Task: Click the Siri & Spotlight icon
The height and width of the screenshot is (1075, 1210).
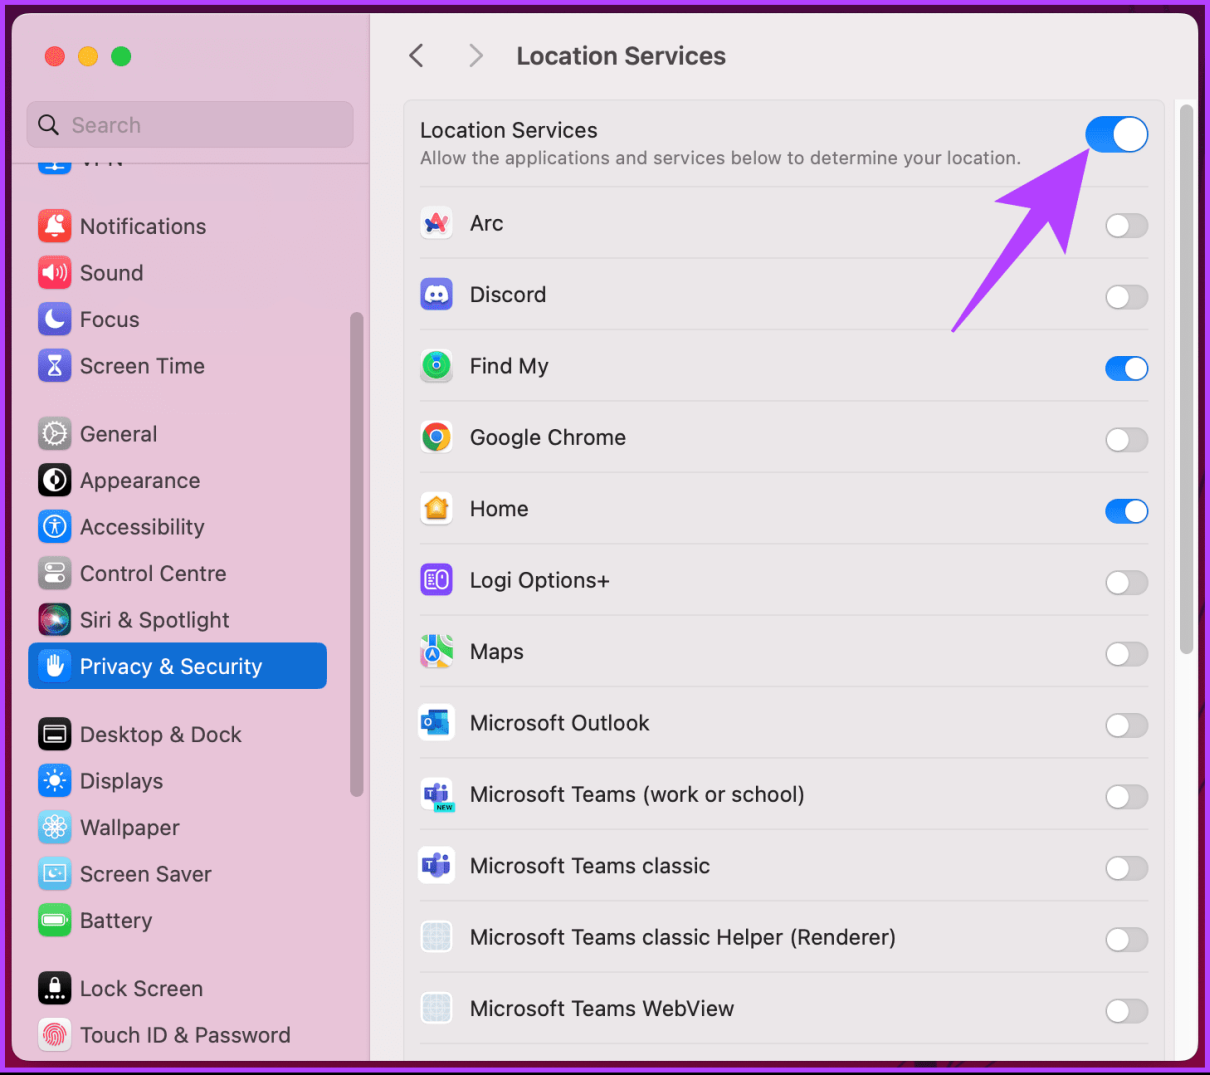Action: (55, 620)
